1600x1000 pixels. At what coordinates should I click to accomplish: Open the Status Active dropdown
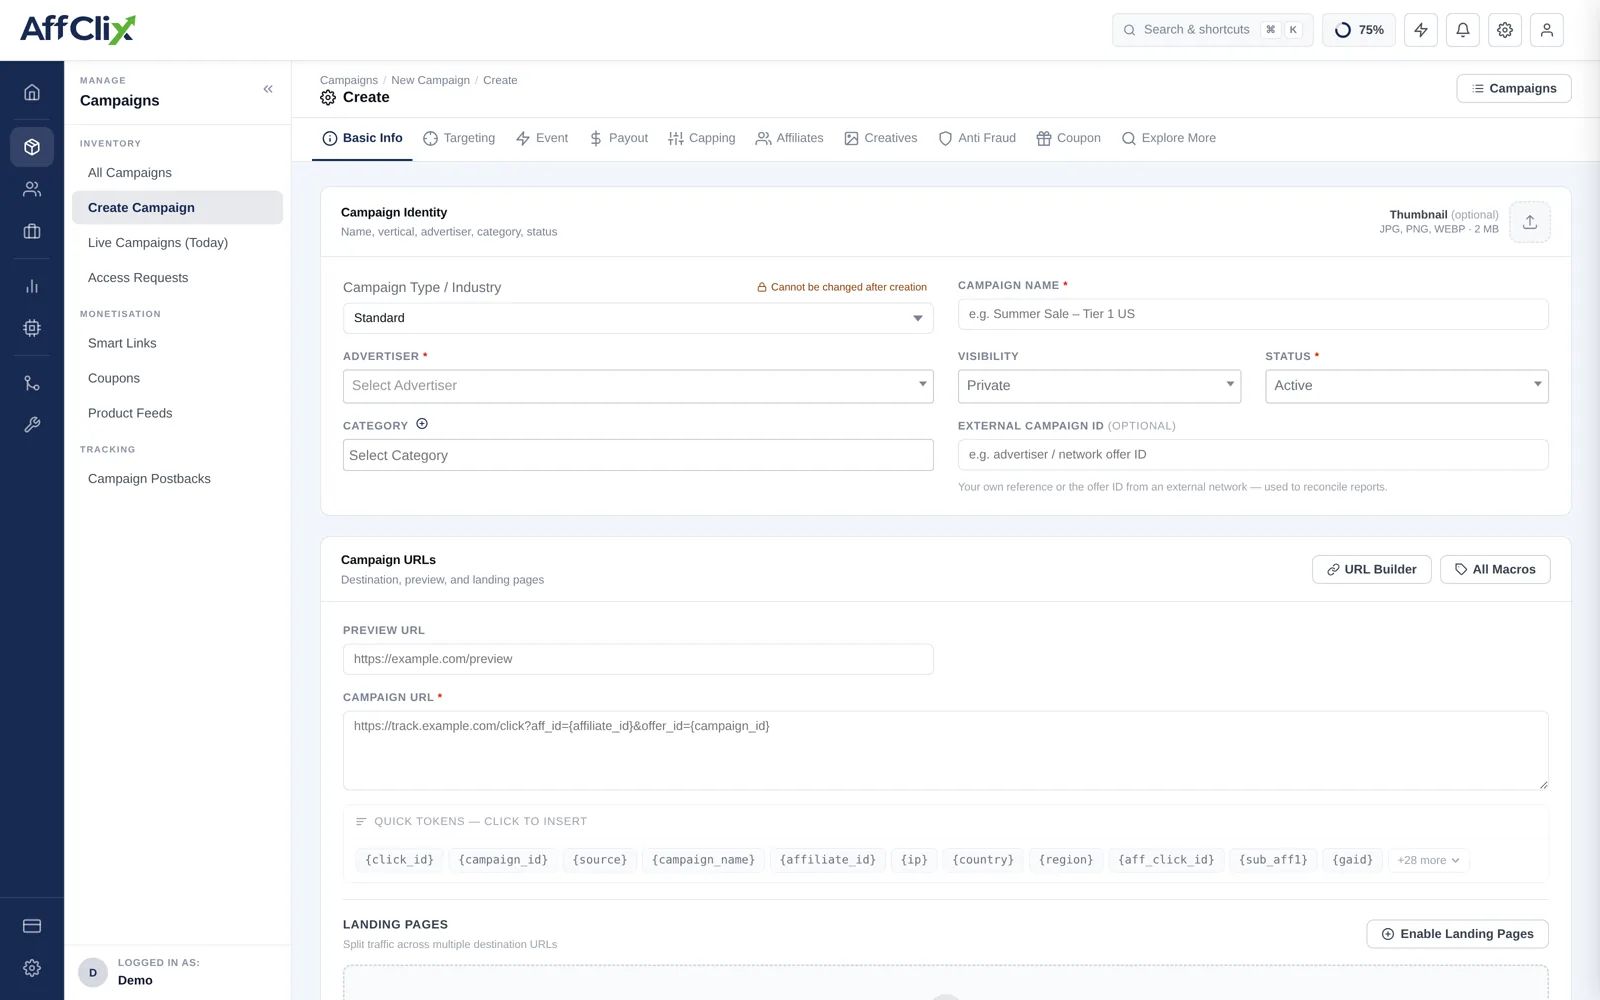pos(1407,386)
